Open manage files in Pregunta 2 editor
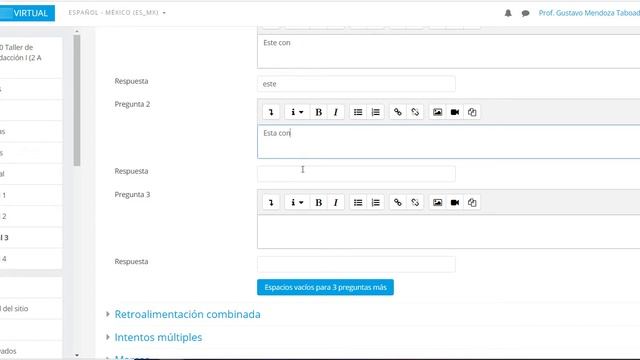Screen dimensions: 640x360 coord(472,112)
